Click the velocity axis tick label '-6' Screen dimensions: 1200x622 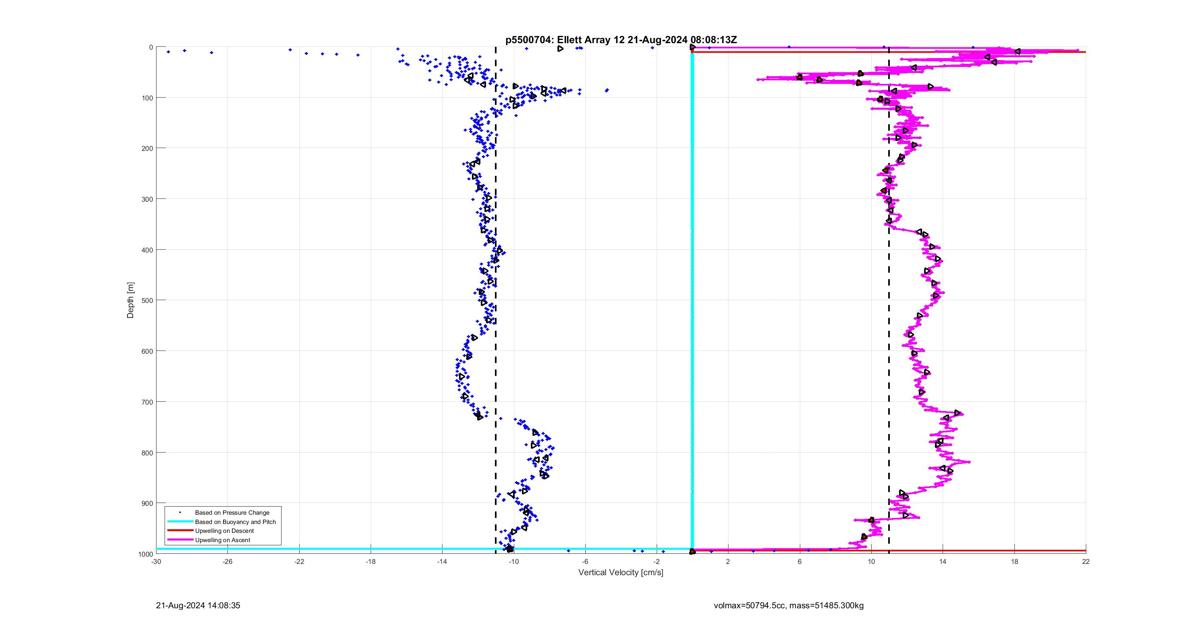coord(585,561)
